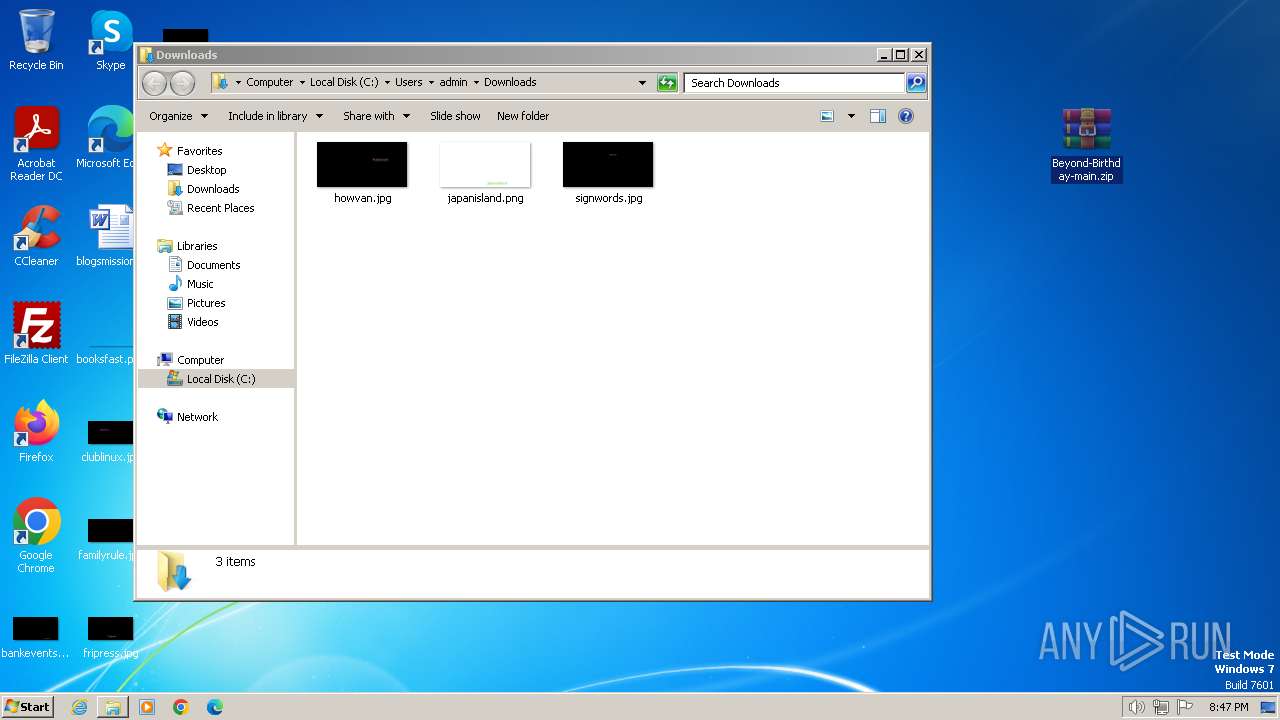Open Microsoft Edge desktop shortcut
The image size is (1280, 720).
coord(104,138)
